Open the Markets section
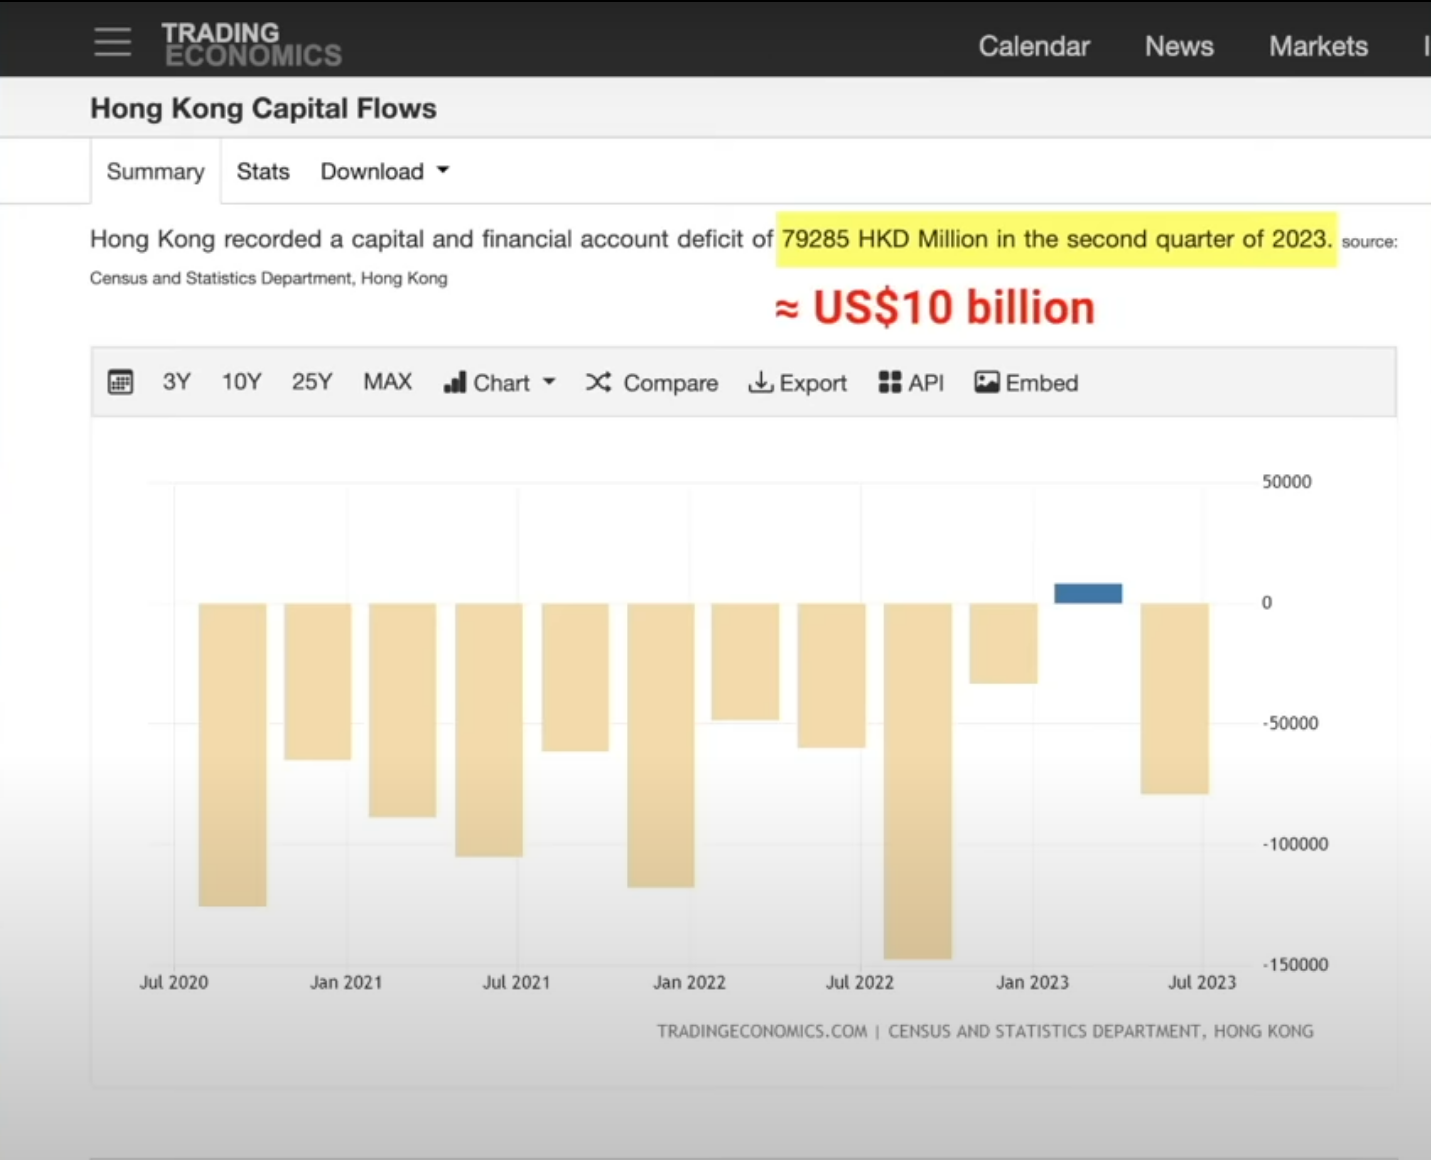The image size is (1431, 1160). 1318,46
